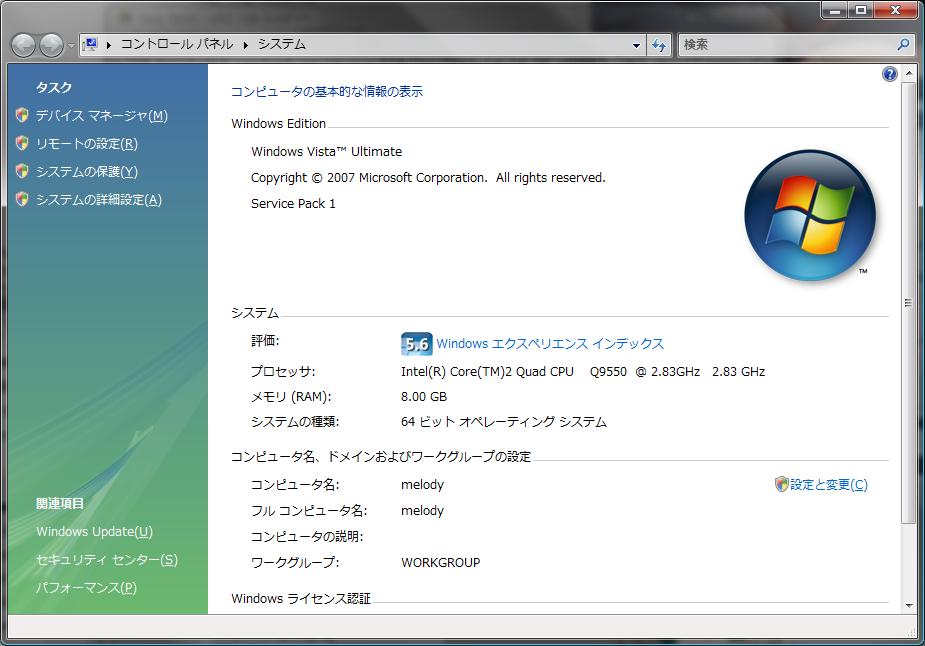Close the System window
This screenshot has width=925, height=646.
(896, 10)
